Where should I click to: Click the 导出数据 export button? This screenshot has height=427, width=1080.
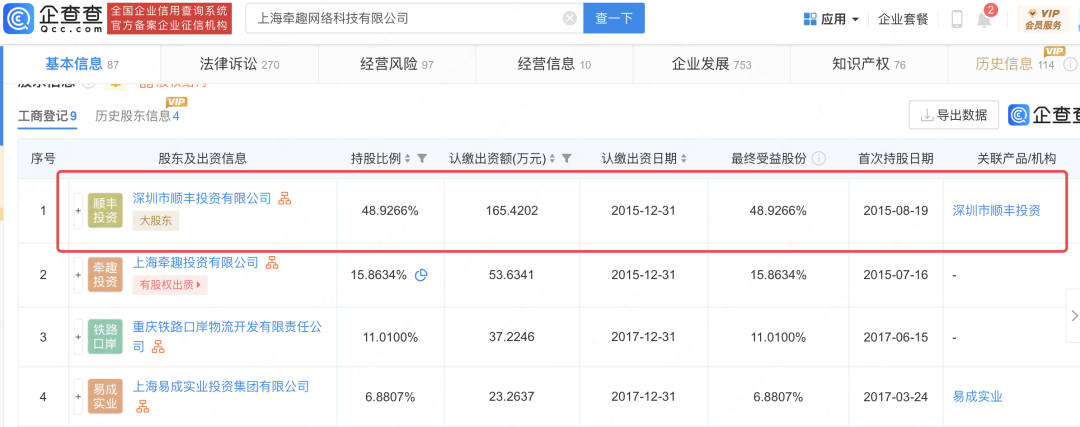click(x=954, y=115)
